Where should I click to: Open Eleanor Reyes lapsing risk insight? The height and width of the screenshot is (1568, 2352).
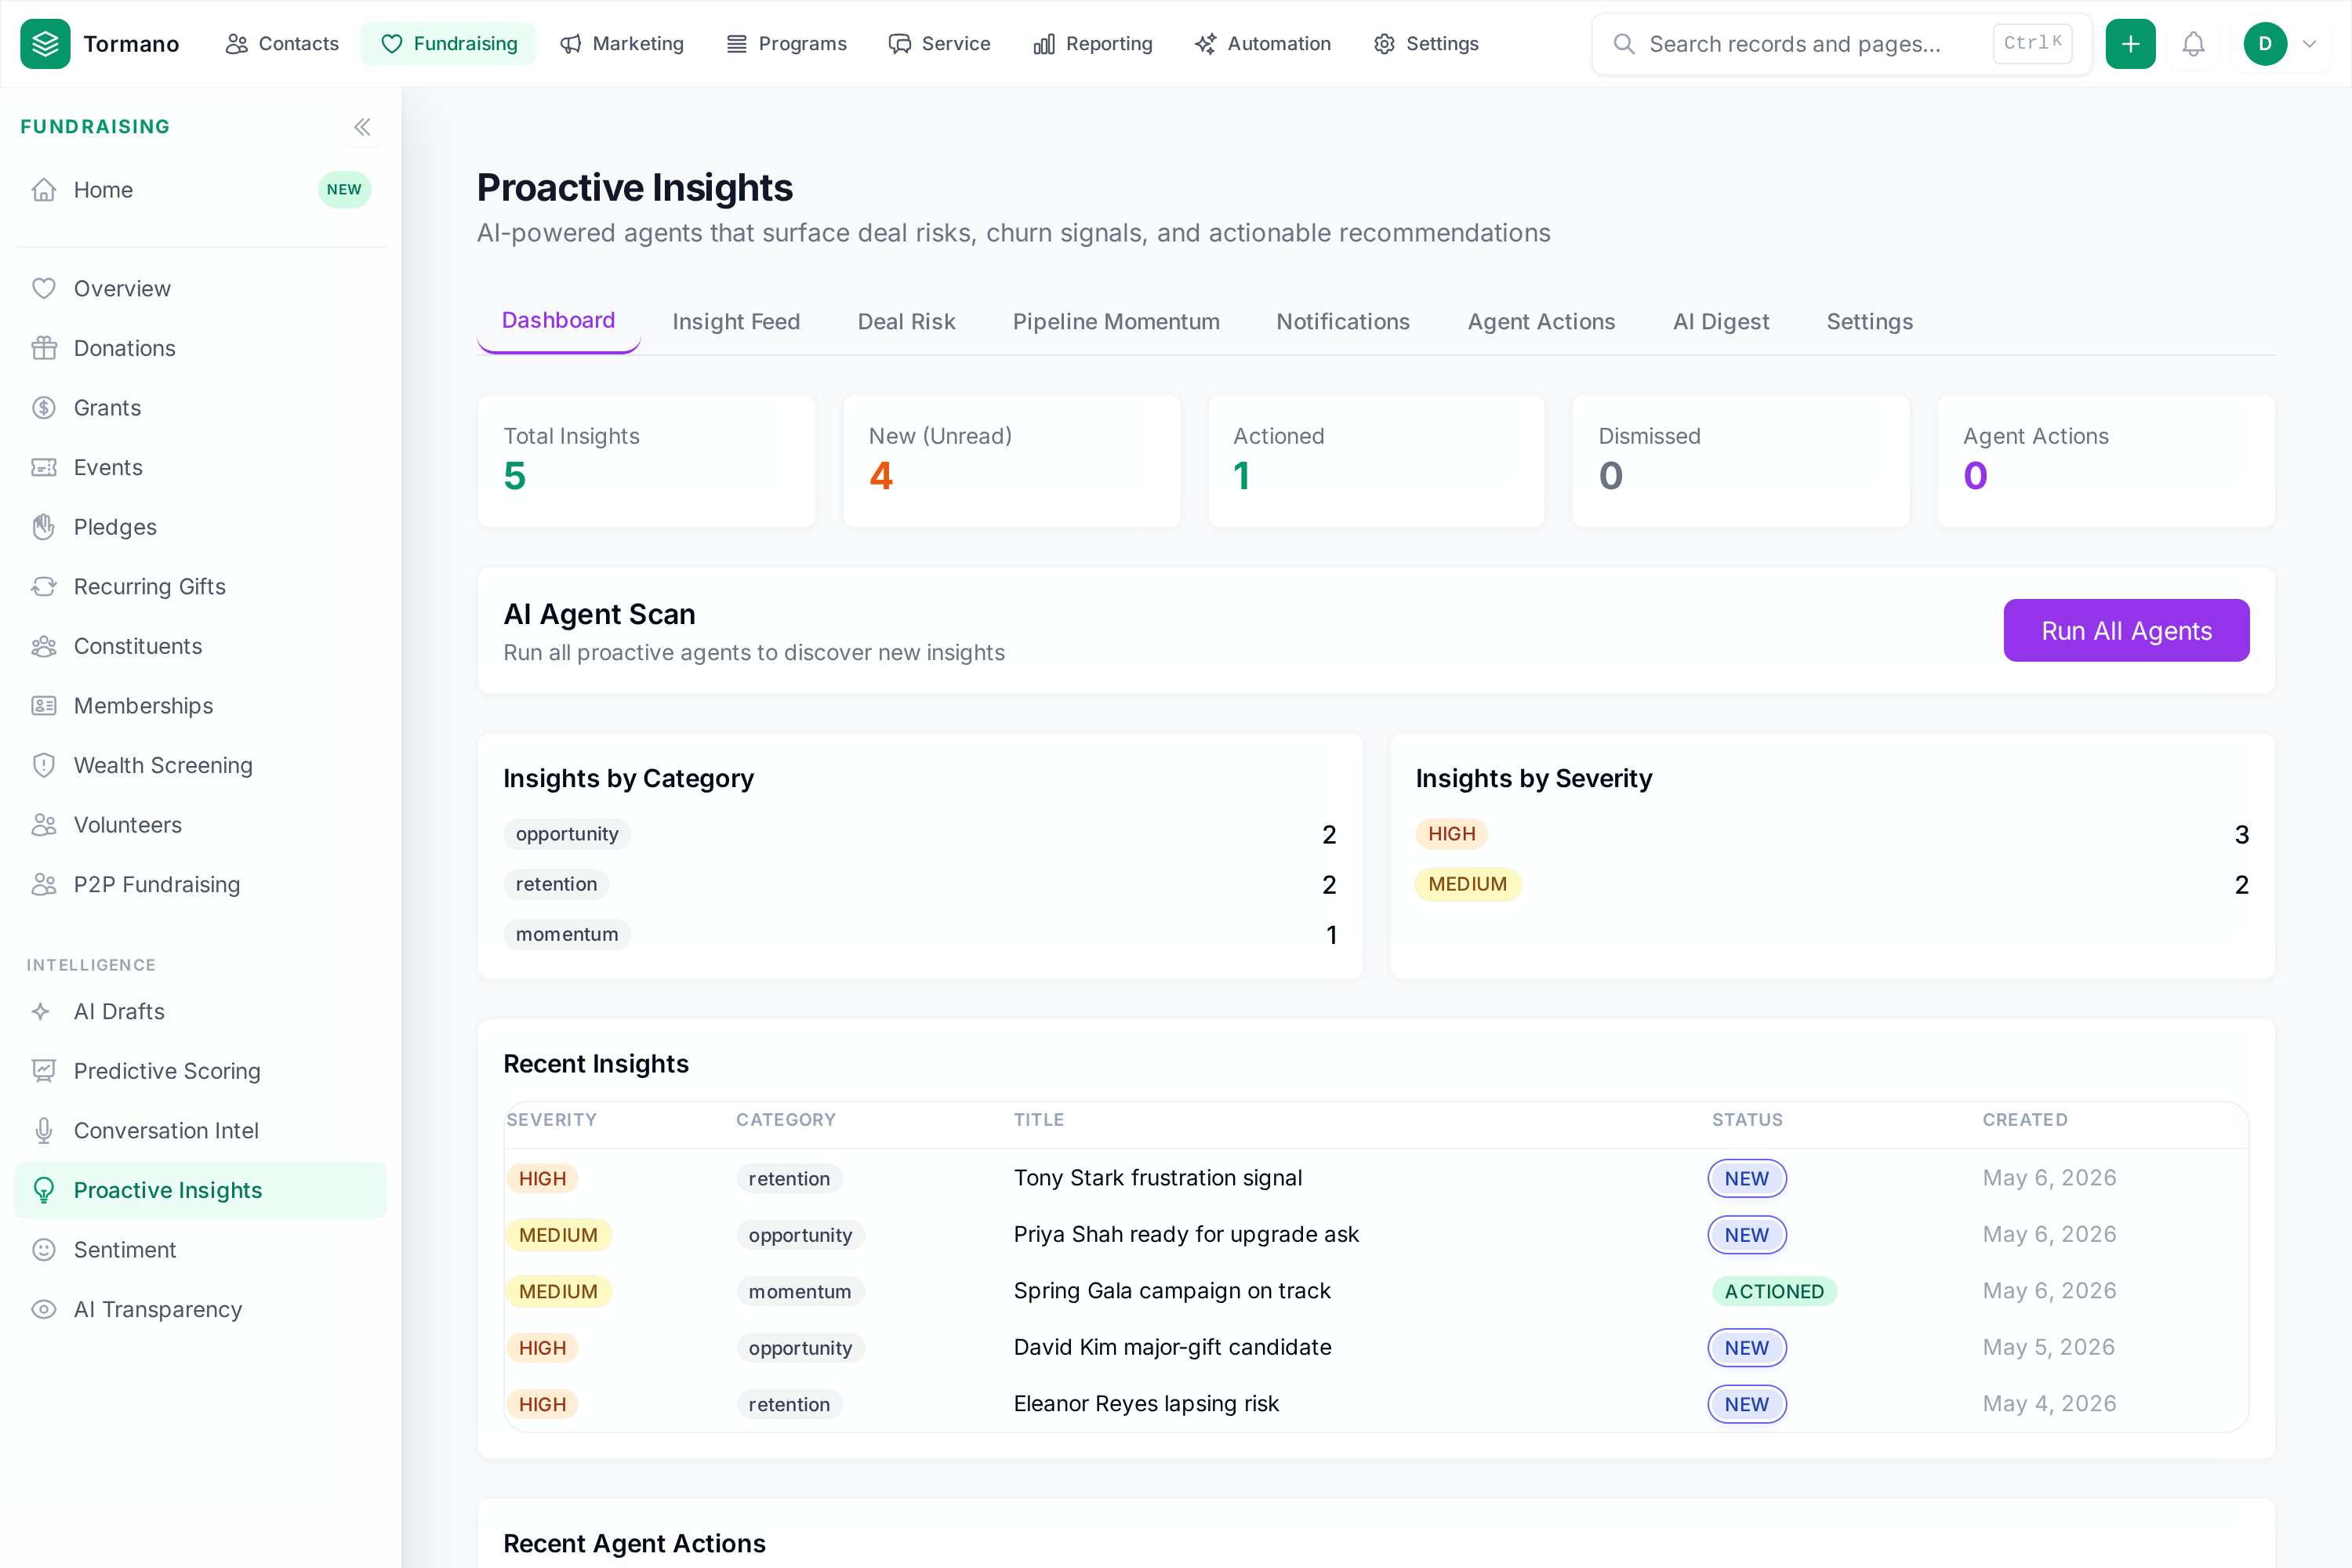click(x=1146, y=1404)
